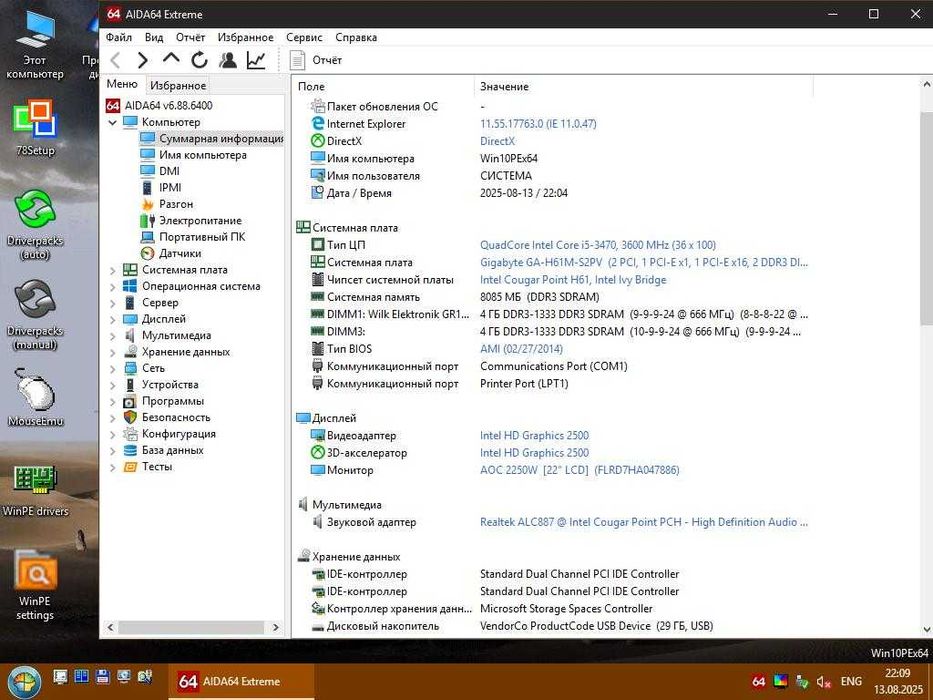Open the Справка menu
Viewport: 933px width, 700px height.
[356, 37]
